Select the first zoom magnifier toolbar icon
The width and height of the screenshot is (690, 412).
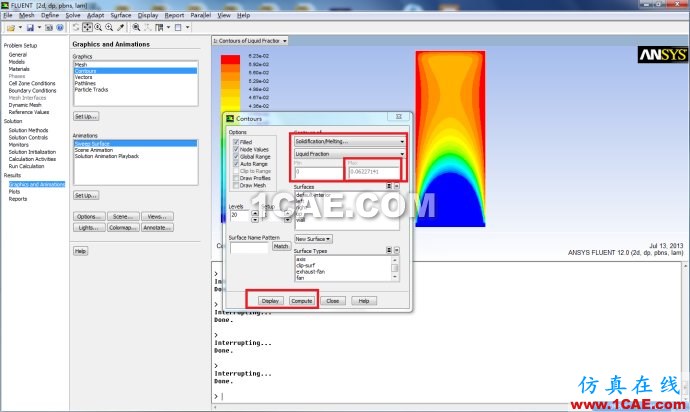pos(98,27)
